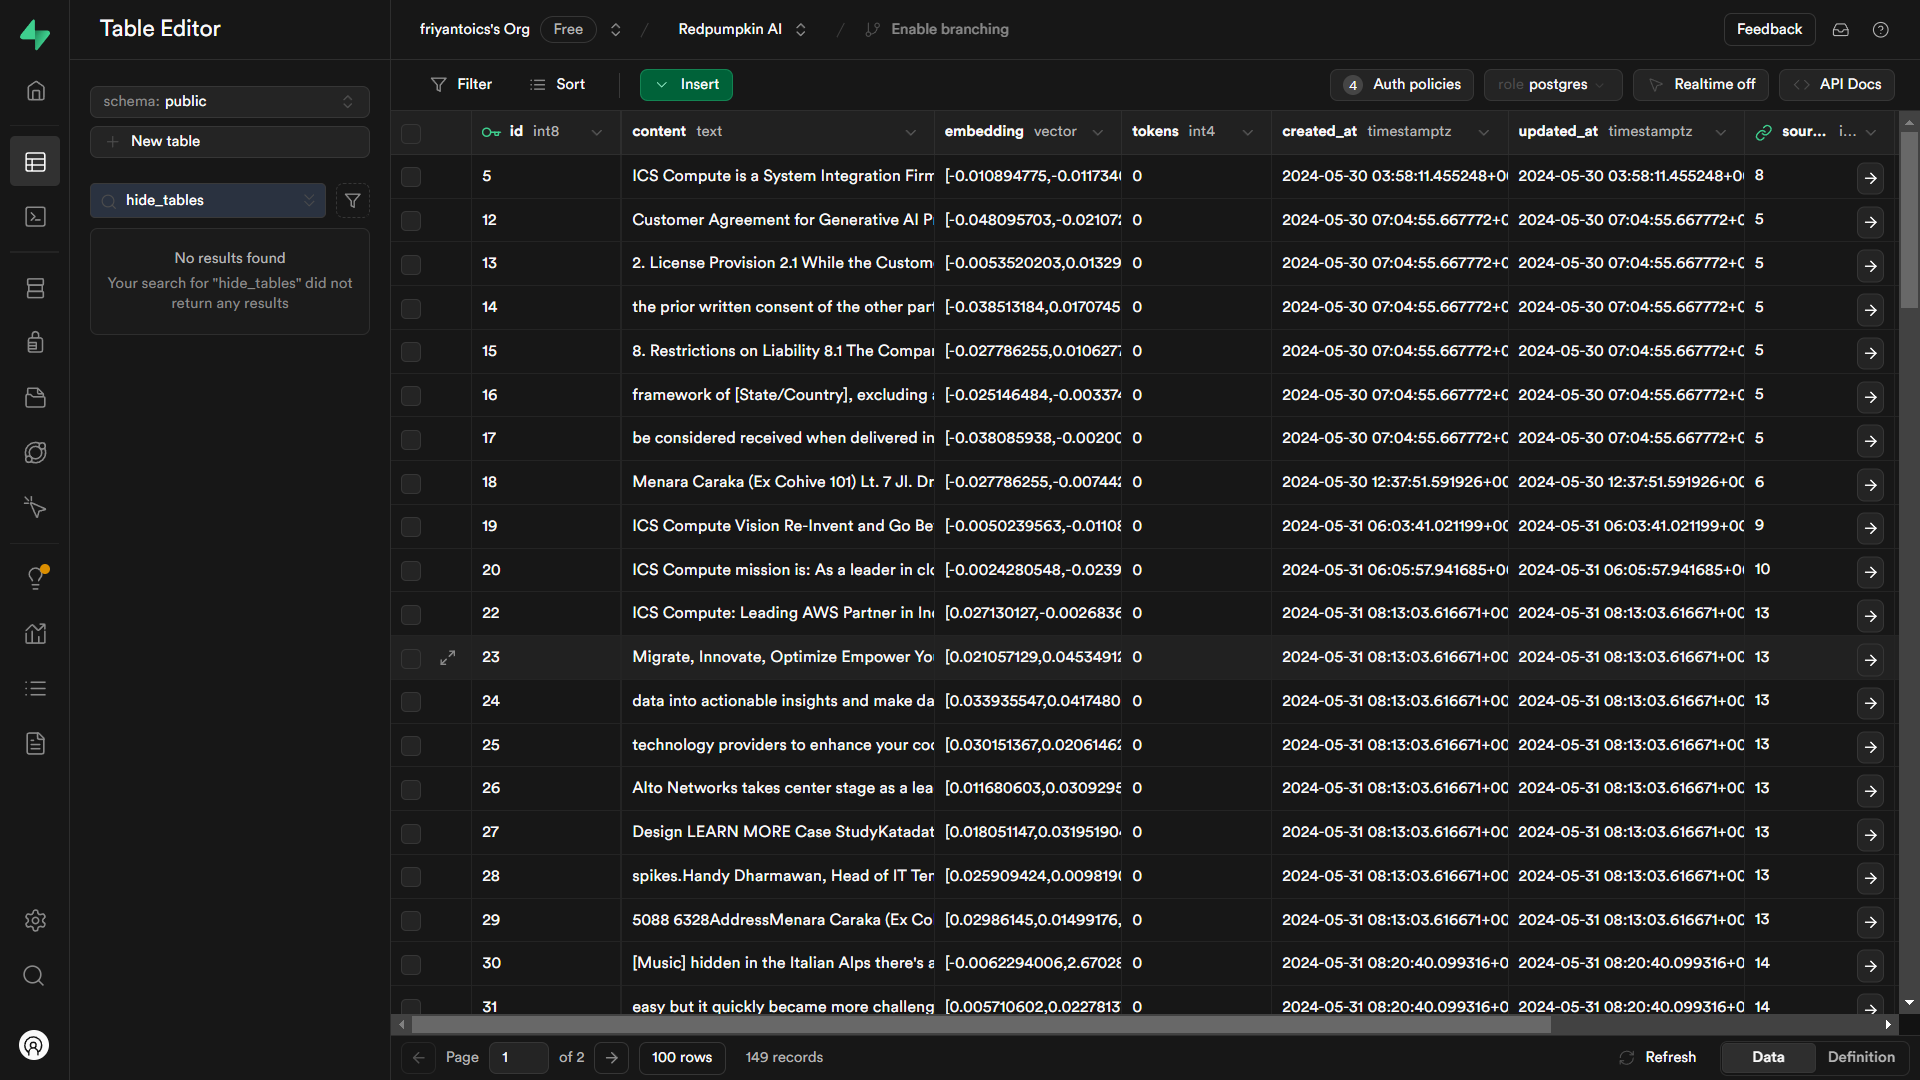
Task: Click the table list filter funnel icon
Action: [x=353, y=201]
